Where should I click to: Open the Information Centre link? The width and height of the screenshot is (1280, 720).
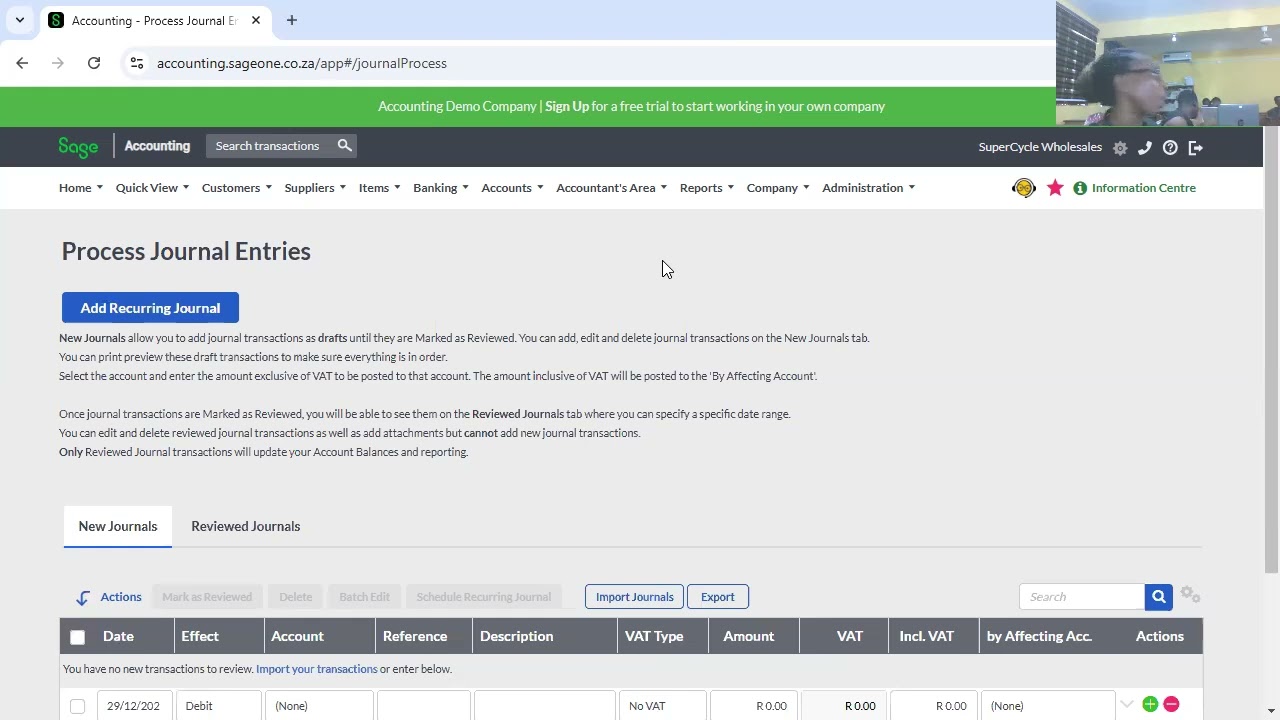tap(1144, 188)
